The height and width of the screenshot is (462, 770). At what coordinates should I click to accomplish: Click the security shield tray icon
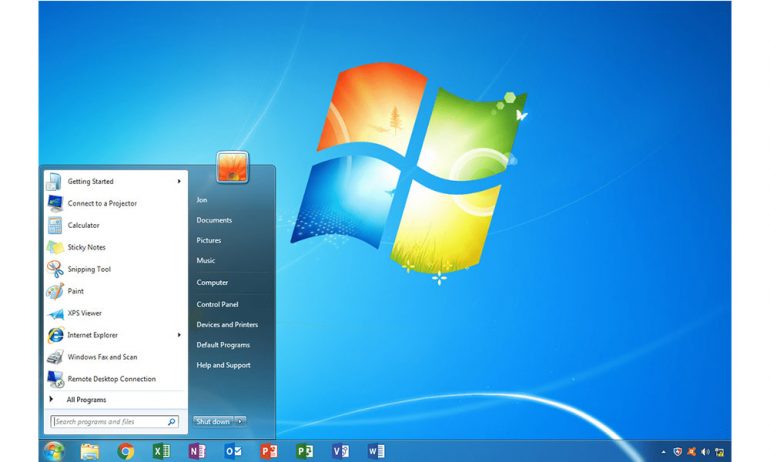click(x=678, y=452)
